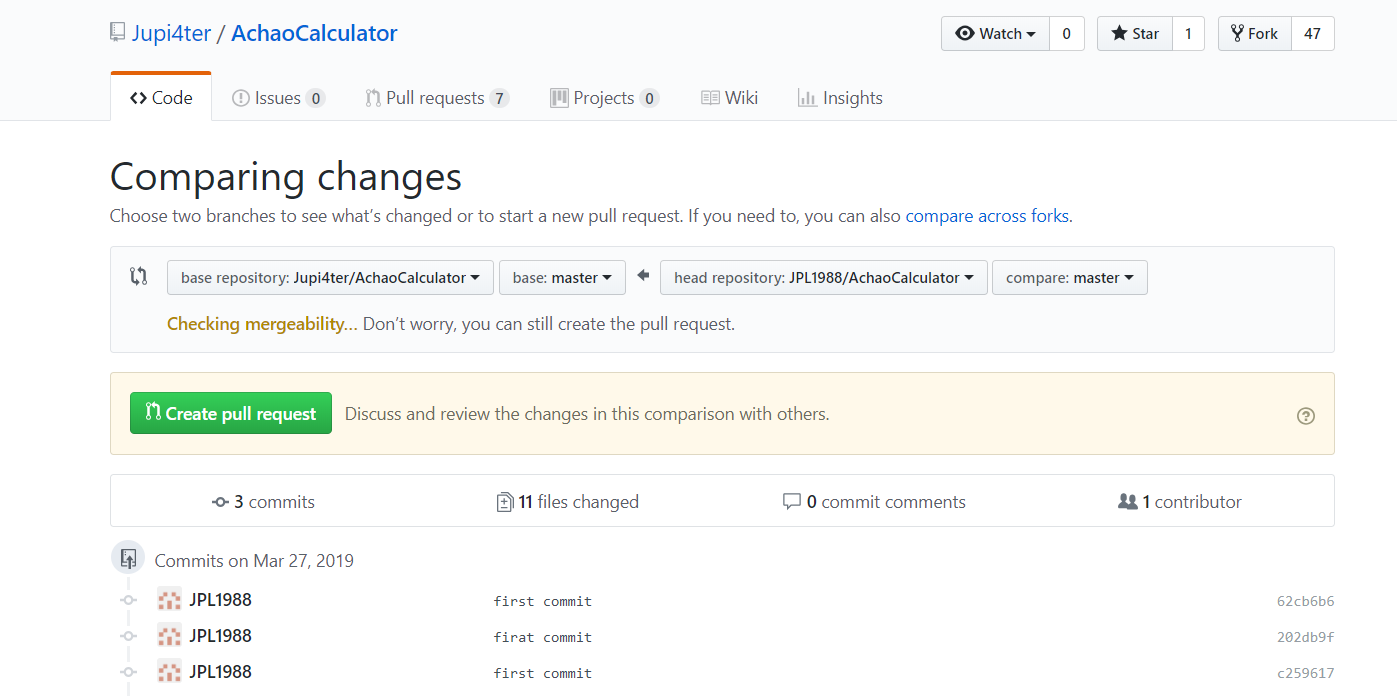Switch to the Issues tab
Viewport: 1397px width, 696px height.
(278, 98)
